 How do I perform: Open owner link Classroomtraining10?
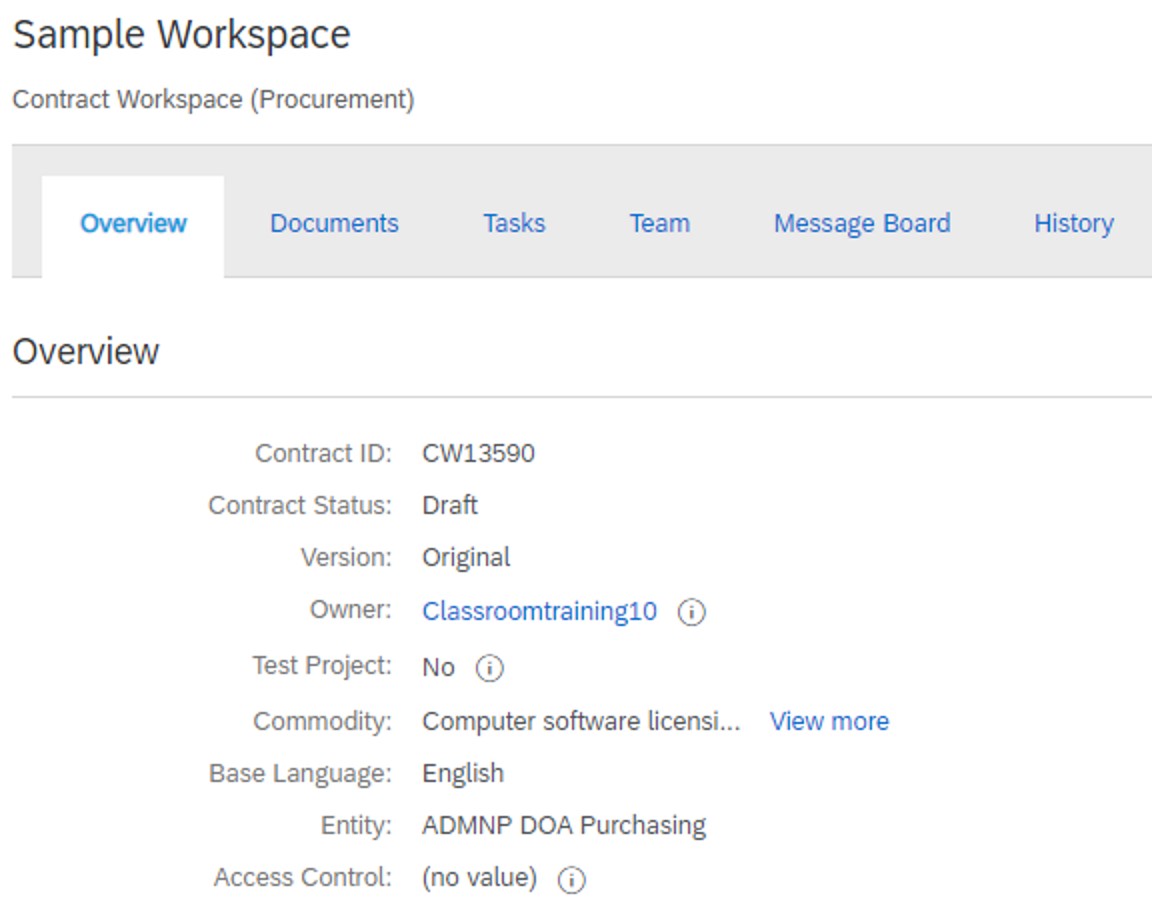[x=539, y=611]
